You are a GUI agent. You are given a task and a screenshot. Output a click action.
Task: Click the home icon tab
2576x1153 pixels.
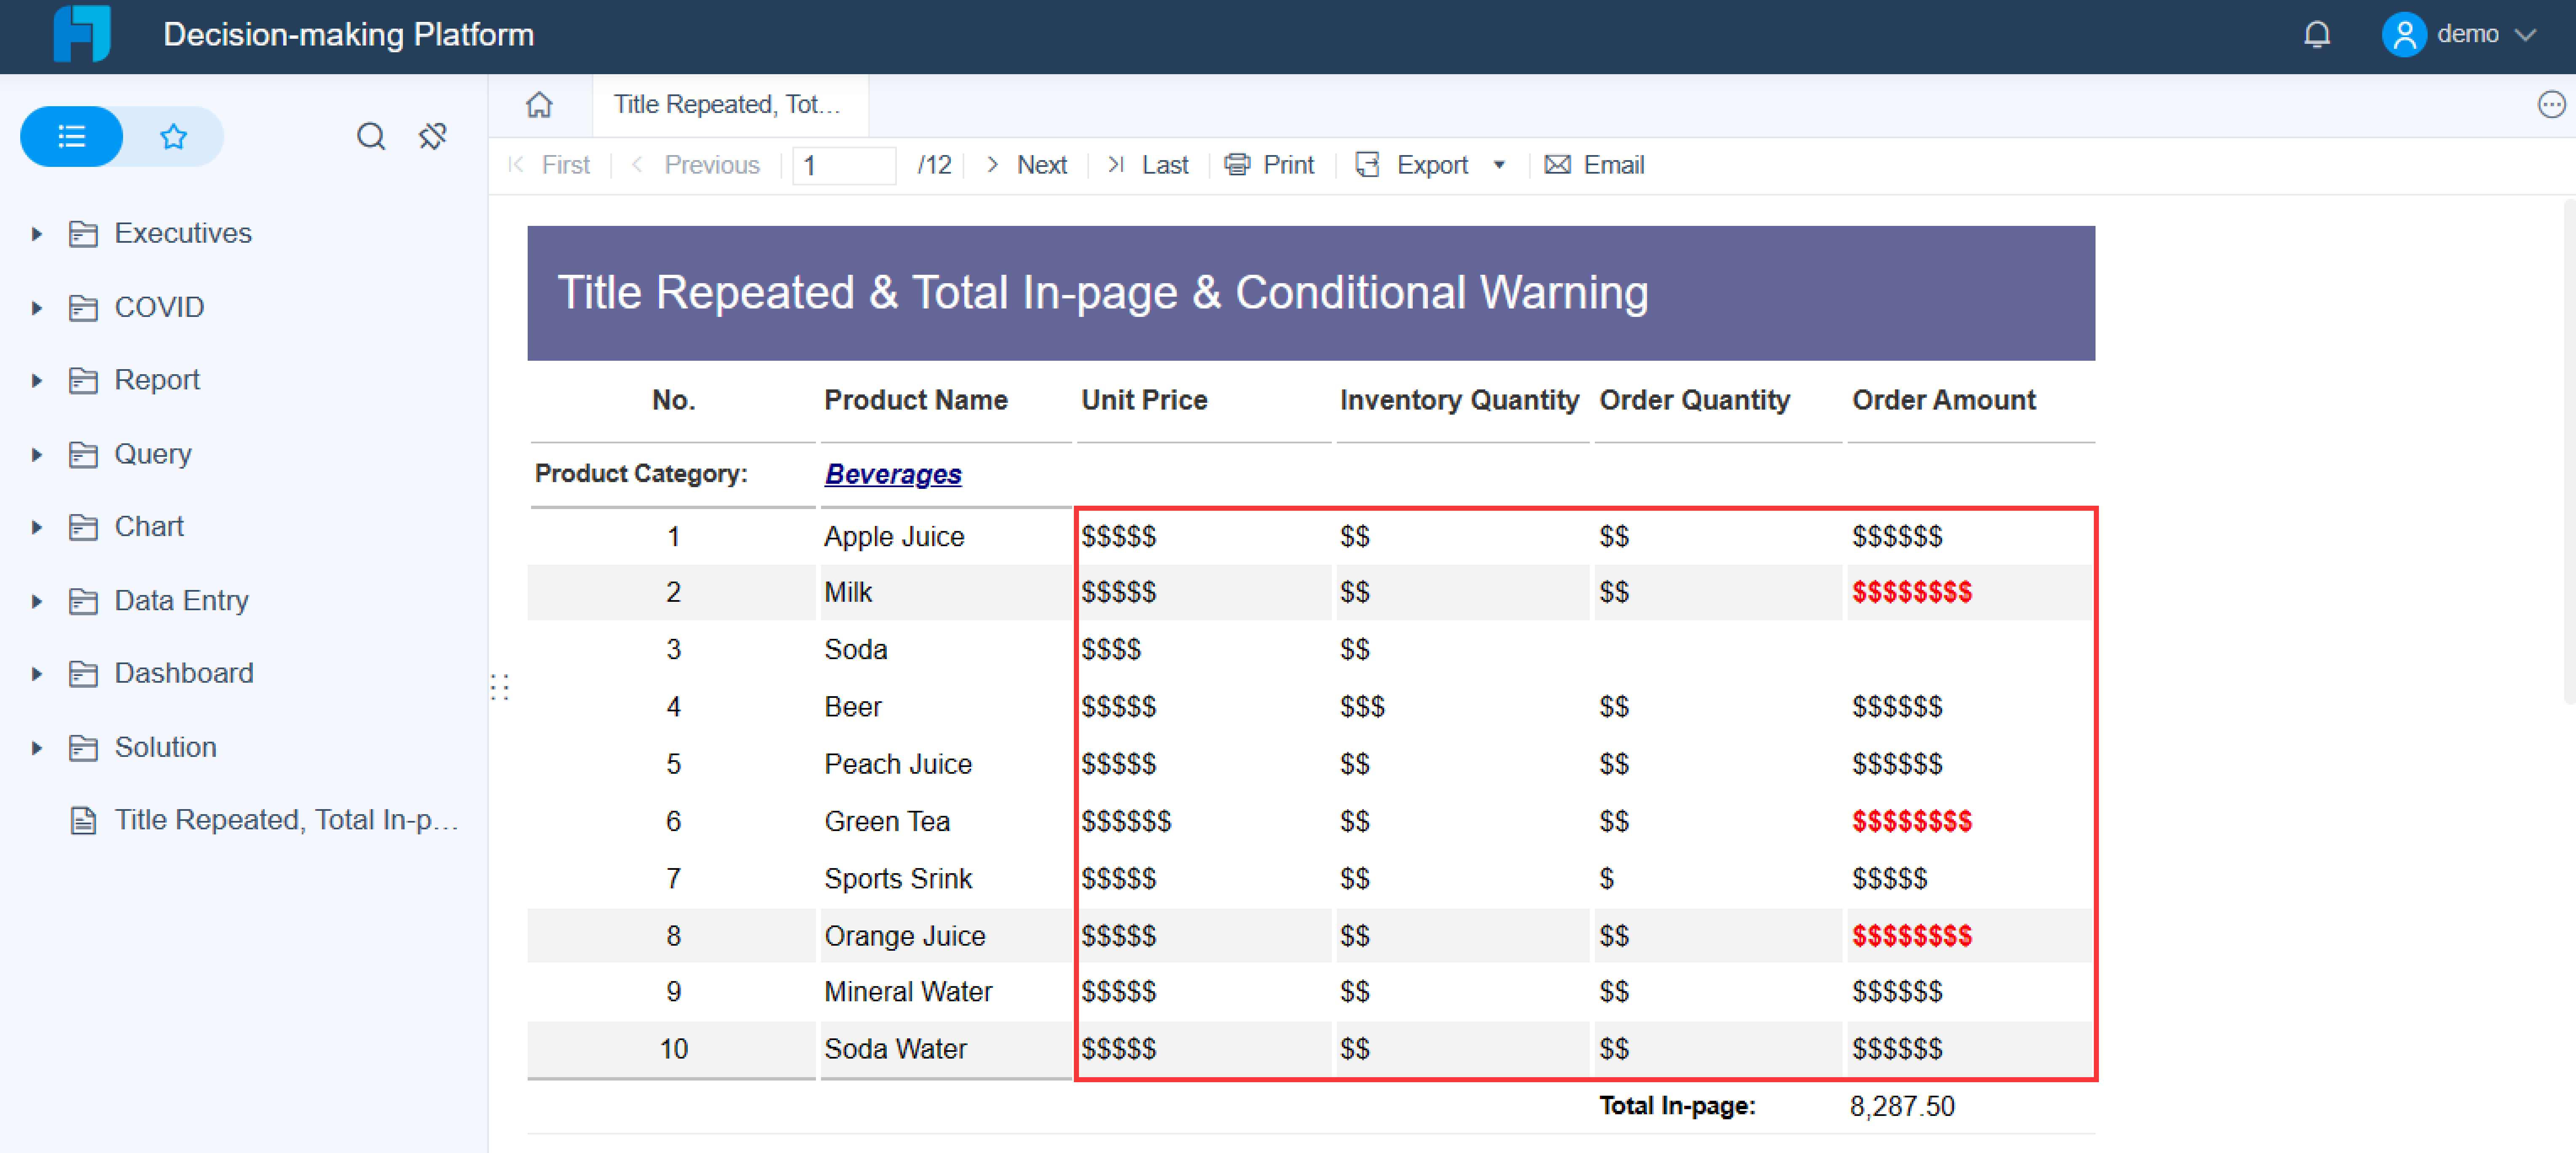539,105
